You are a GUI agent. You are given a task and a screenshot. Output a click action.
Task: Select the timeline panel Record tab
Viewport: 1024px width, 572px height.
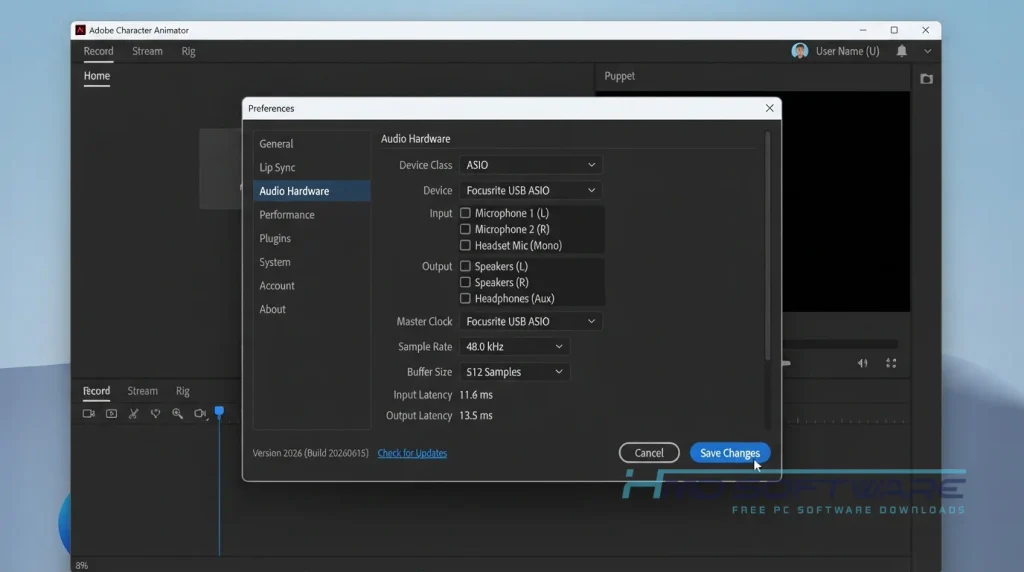97,390
